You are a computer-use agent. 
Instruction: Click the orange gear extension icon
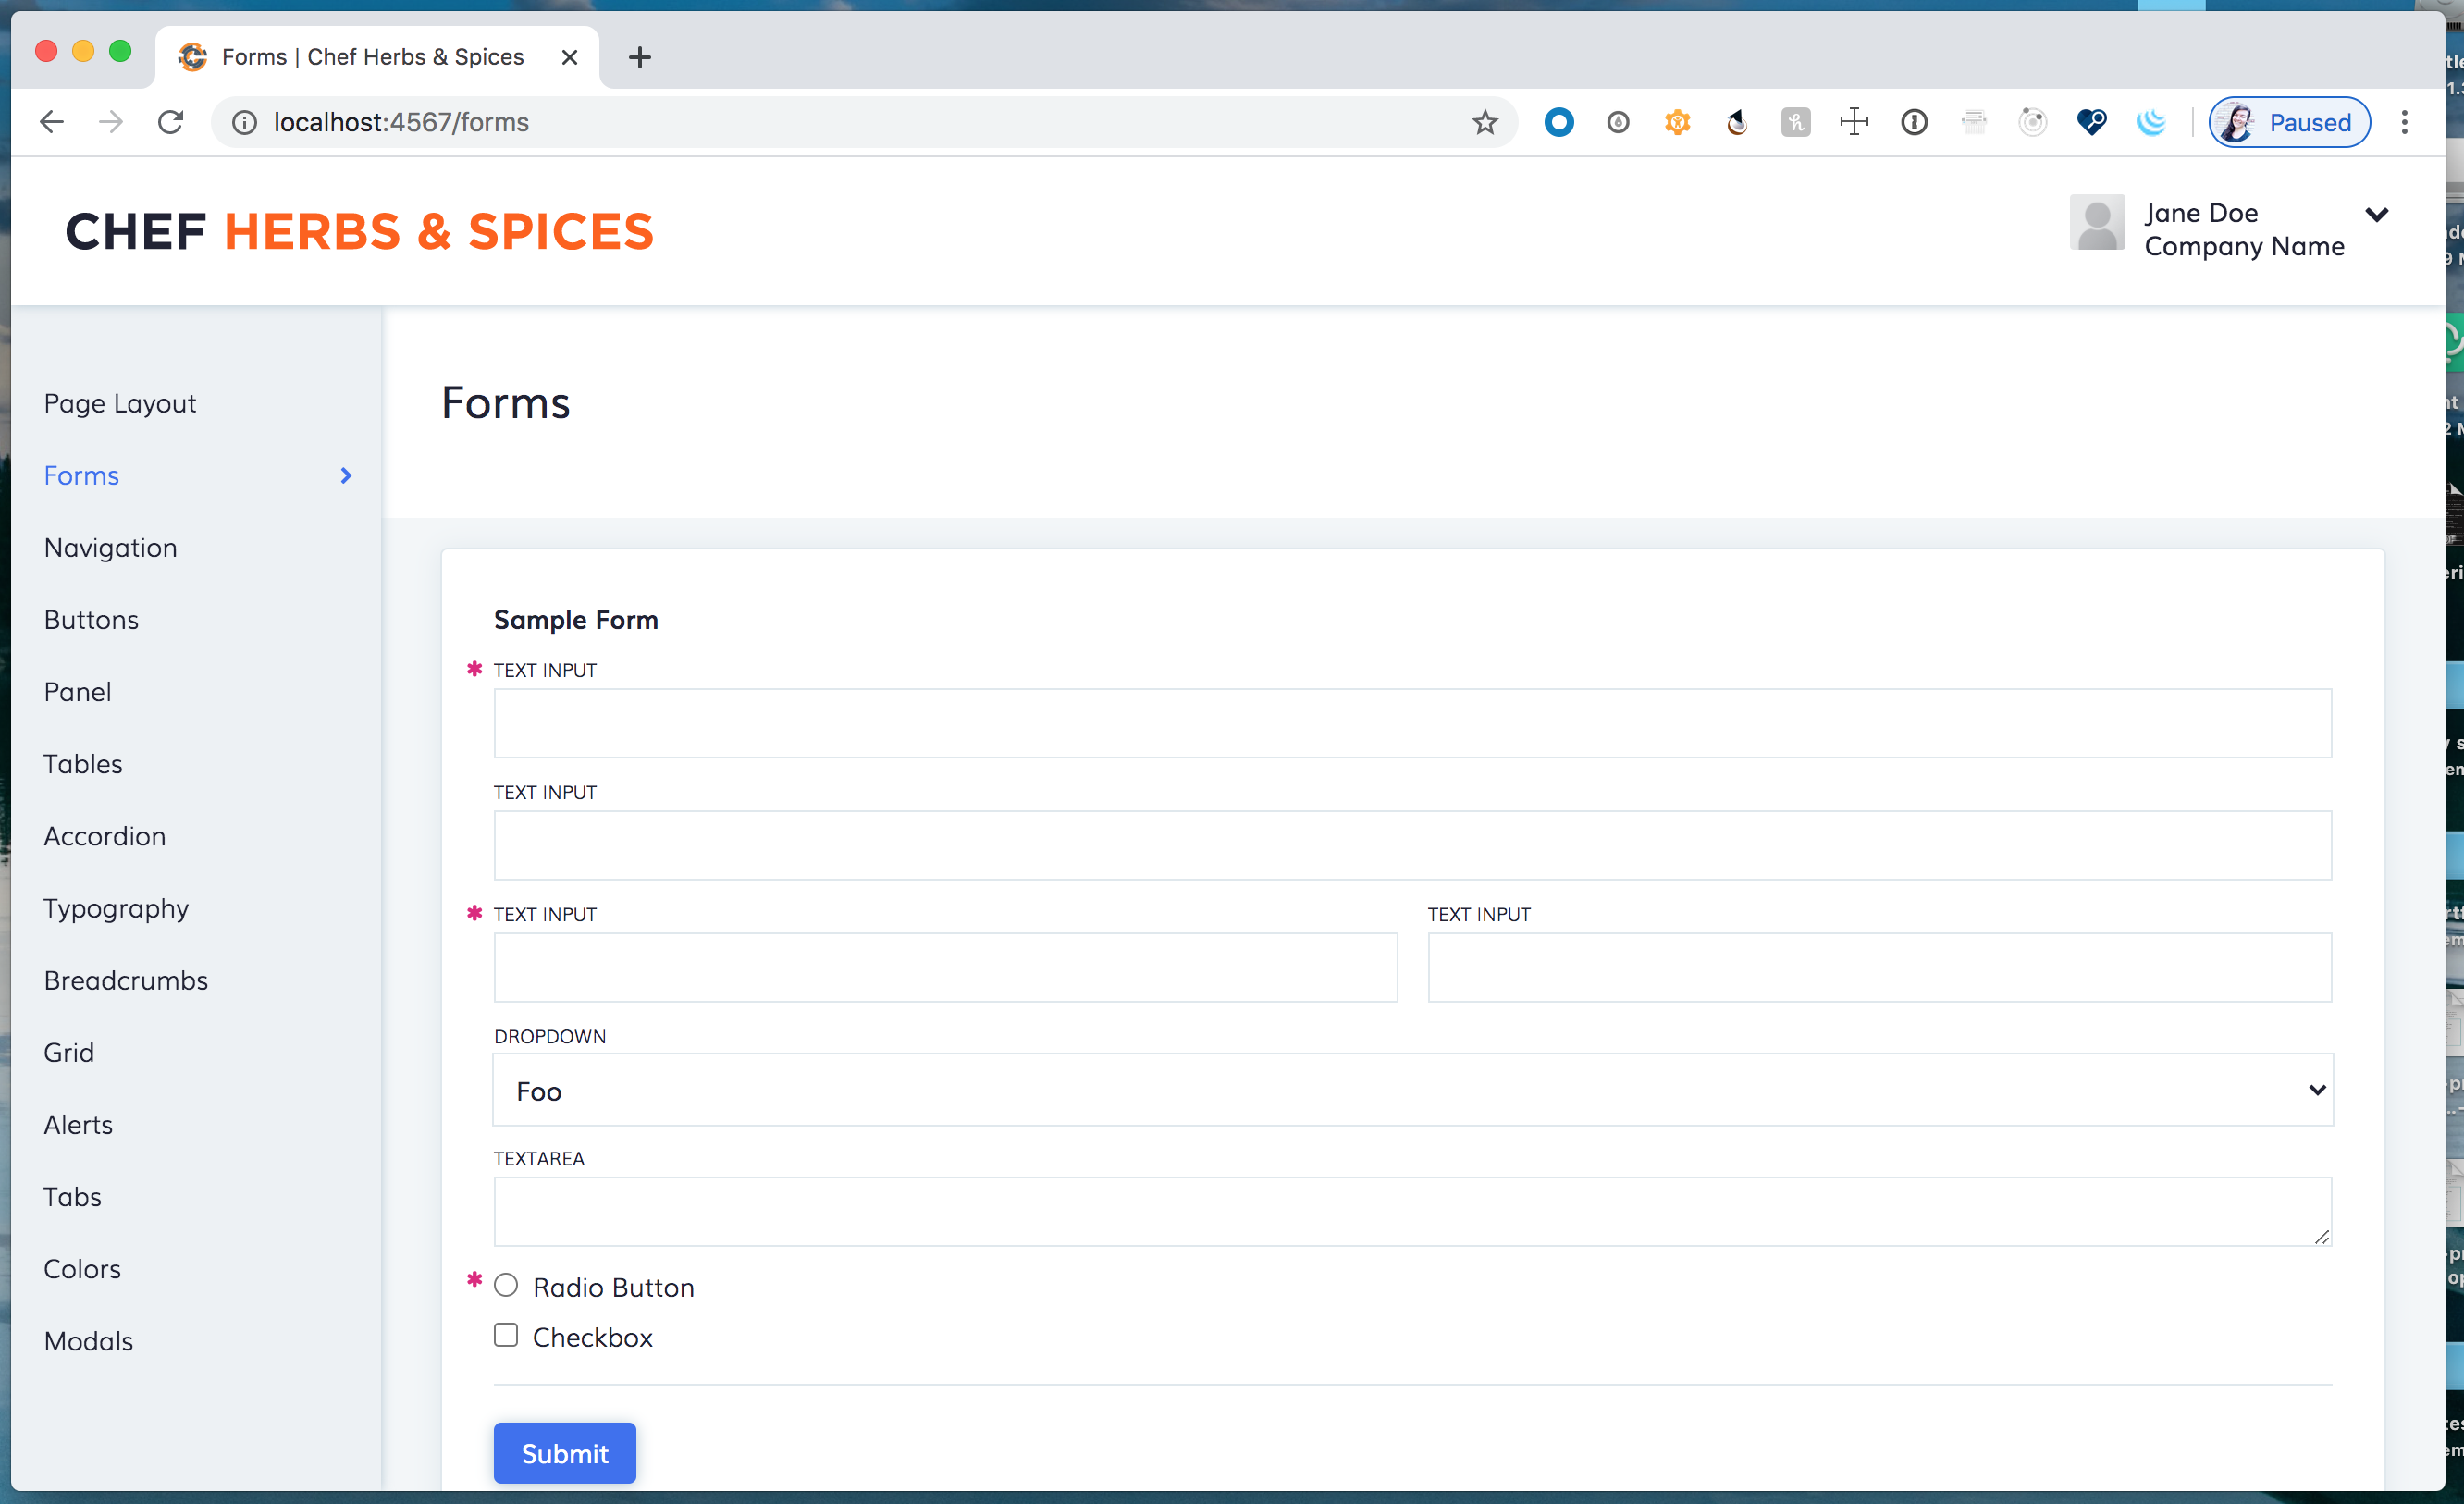tap(1677, 122)
